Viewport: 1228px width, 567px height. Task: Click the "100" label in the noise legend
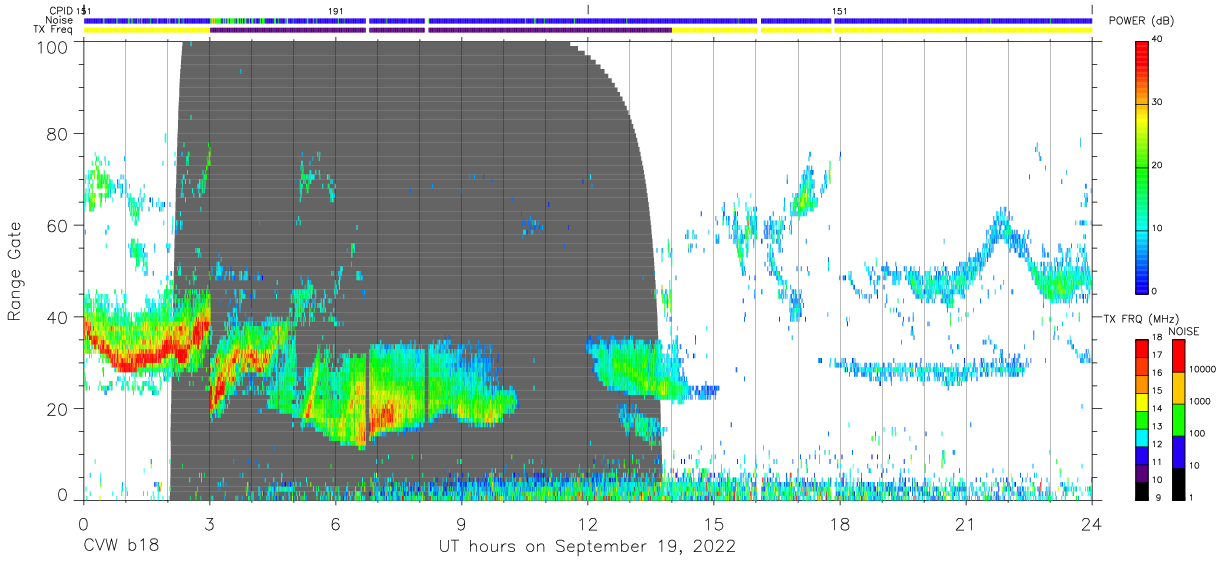(1199, 433)
